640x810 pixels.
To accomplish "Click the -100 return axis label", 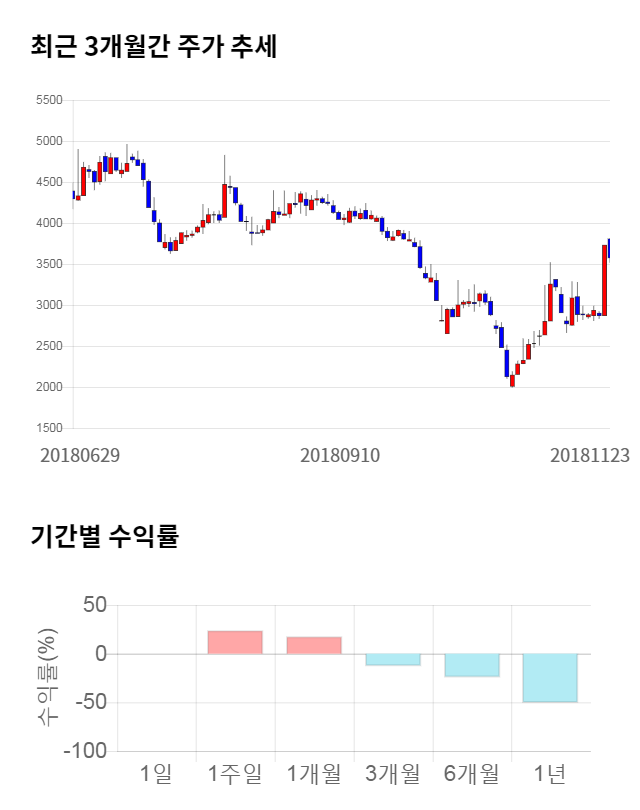I will pyautogui.click(x=85, y=751).
